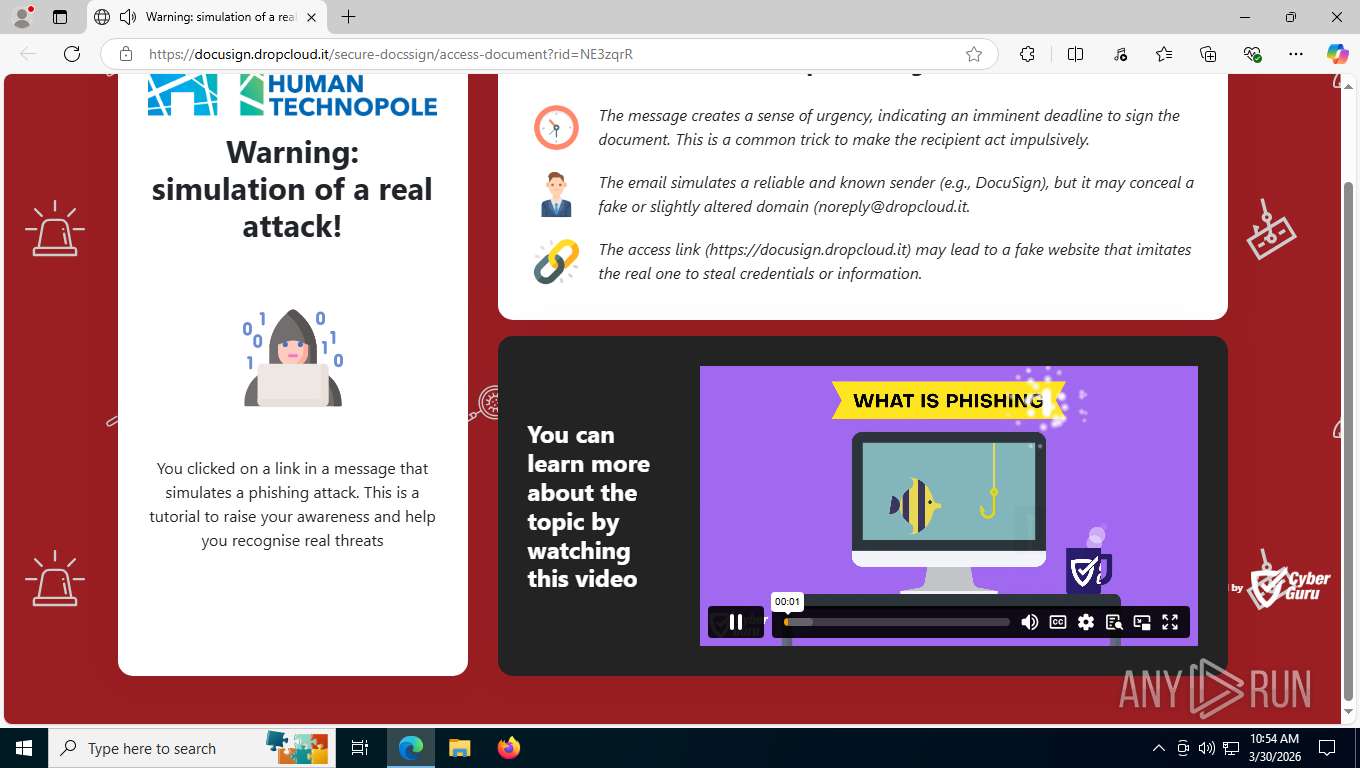Viewport: 1360px width, 768px height.
Task: Click the page vertical scrollbar
Action: tap(1349, 440)
